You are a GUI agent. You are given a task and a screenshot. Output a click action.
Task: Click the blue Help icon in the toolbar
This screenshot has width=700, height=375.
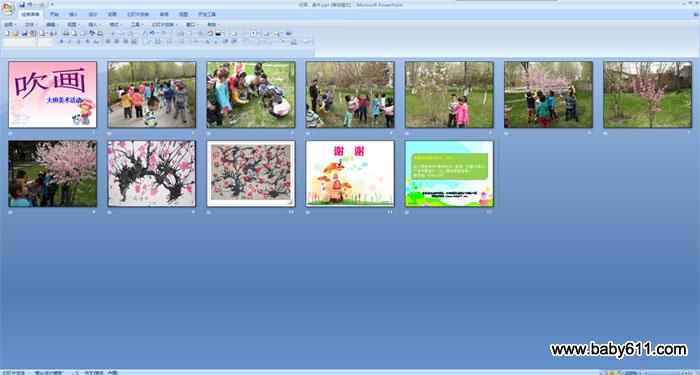coord(288,33)
